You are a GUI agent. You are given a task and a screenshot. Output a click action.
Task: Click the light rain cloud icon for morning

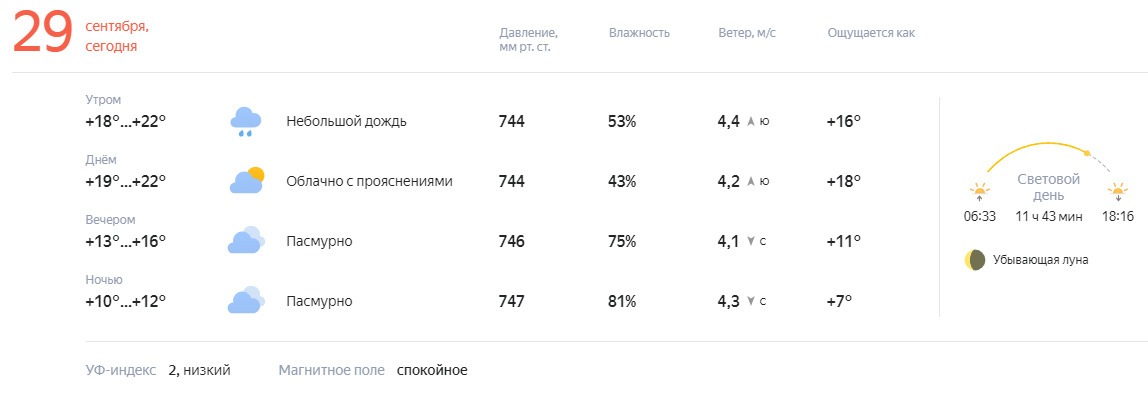coord(245,122)
